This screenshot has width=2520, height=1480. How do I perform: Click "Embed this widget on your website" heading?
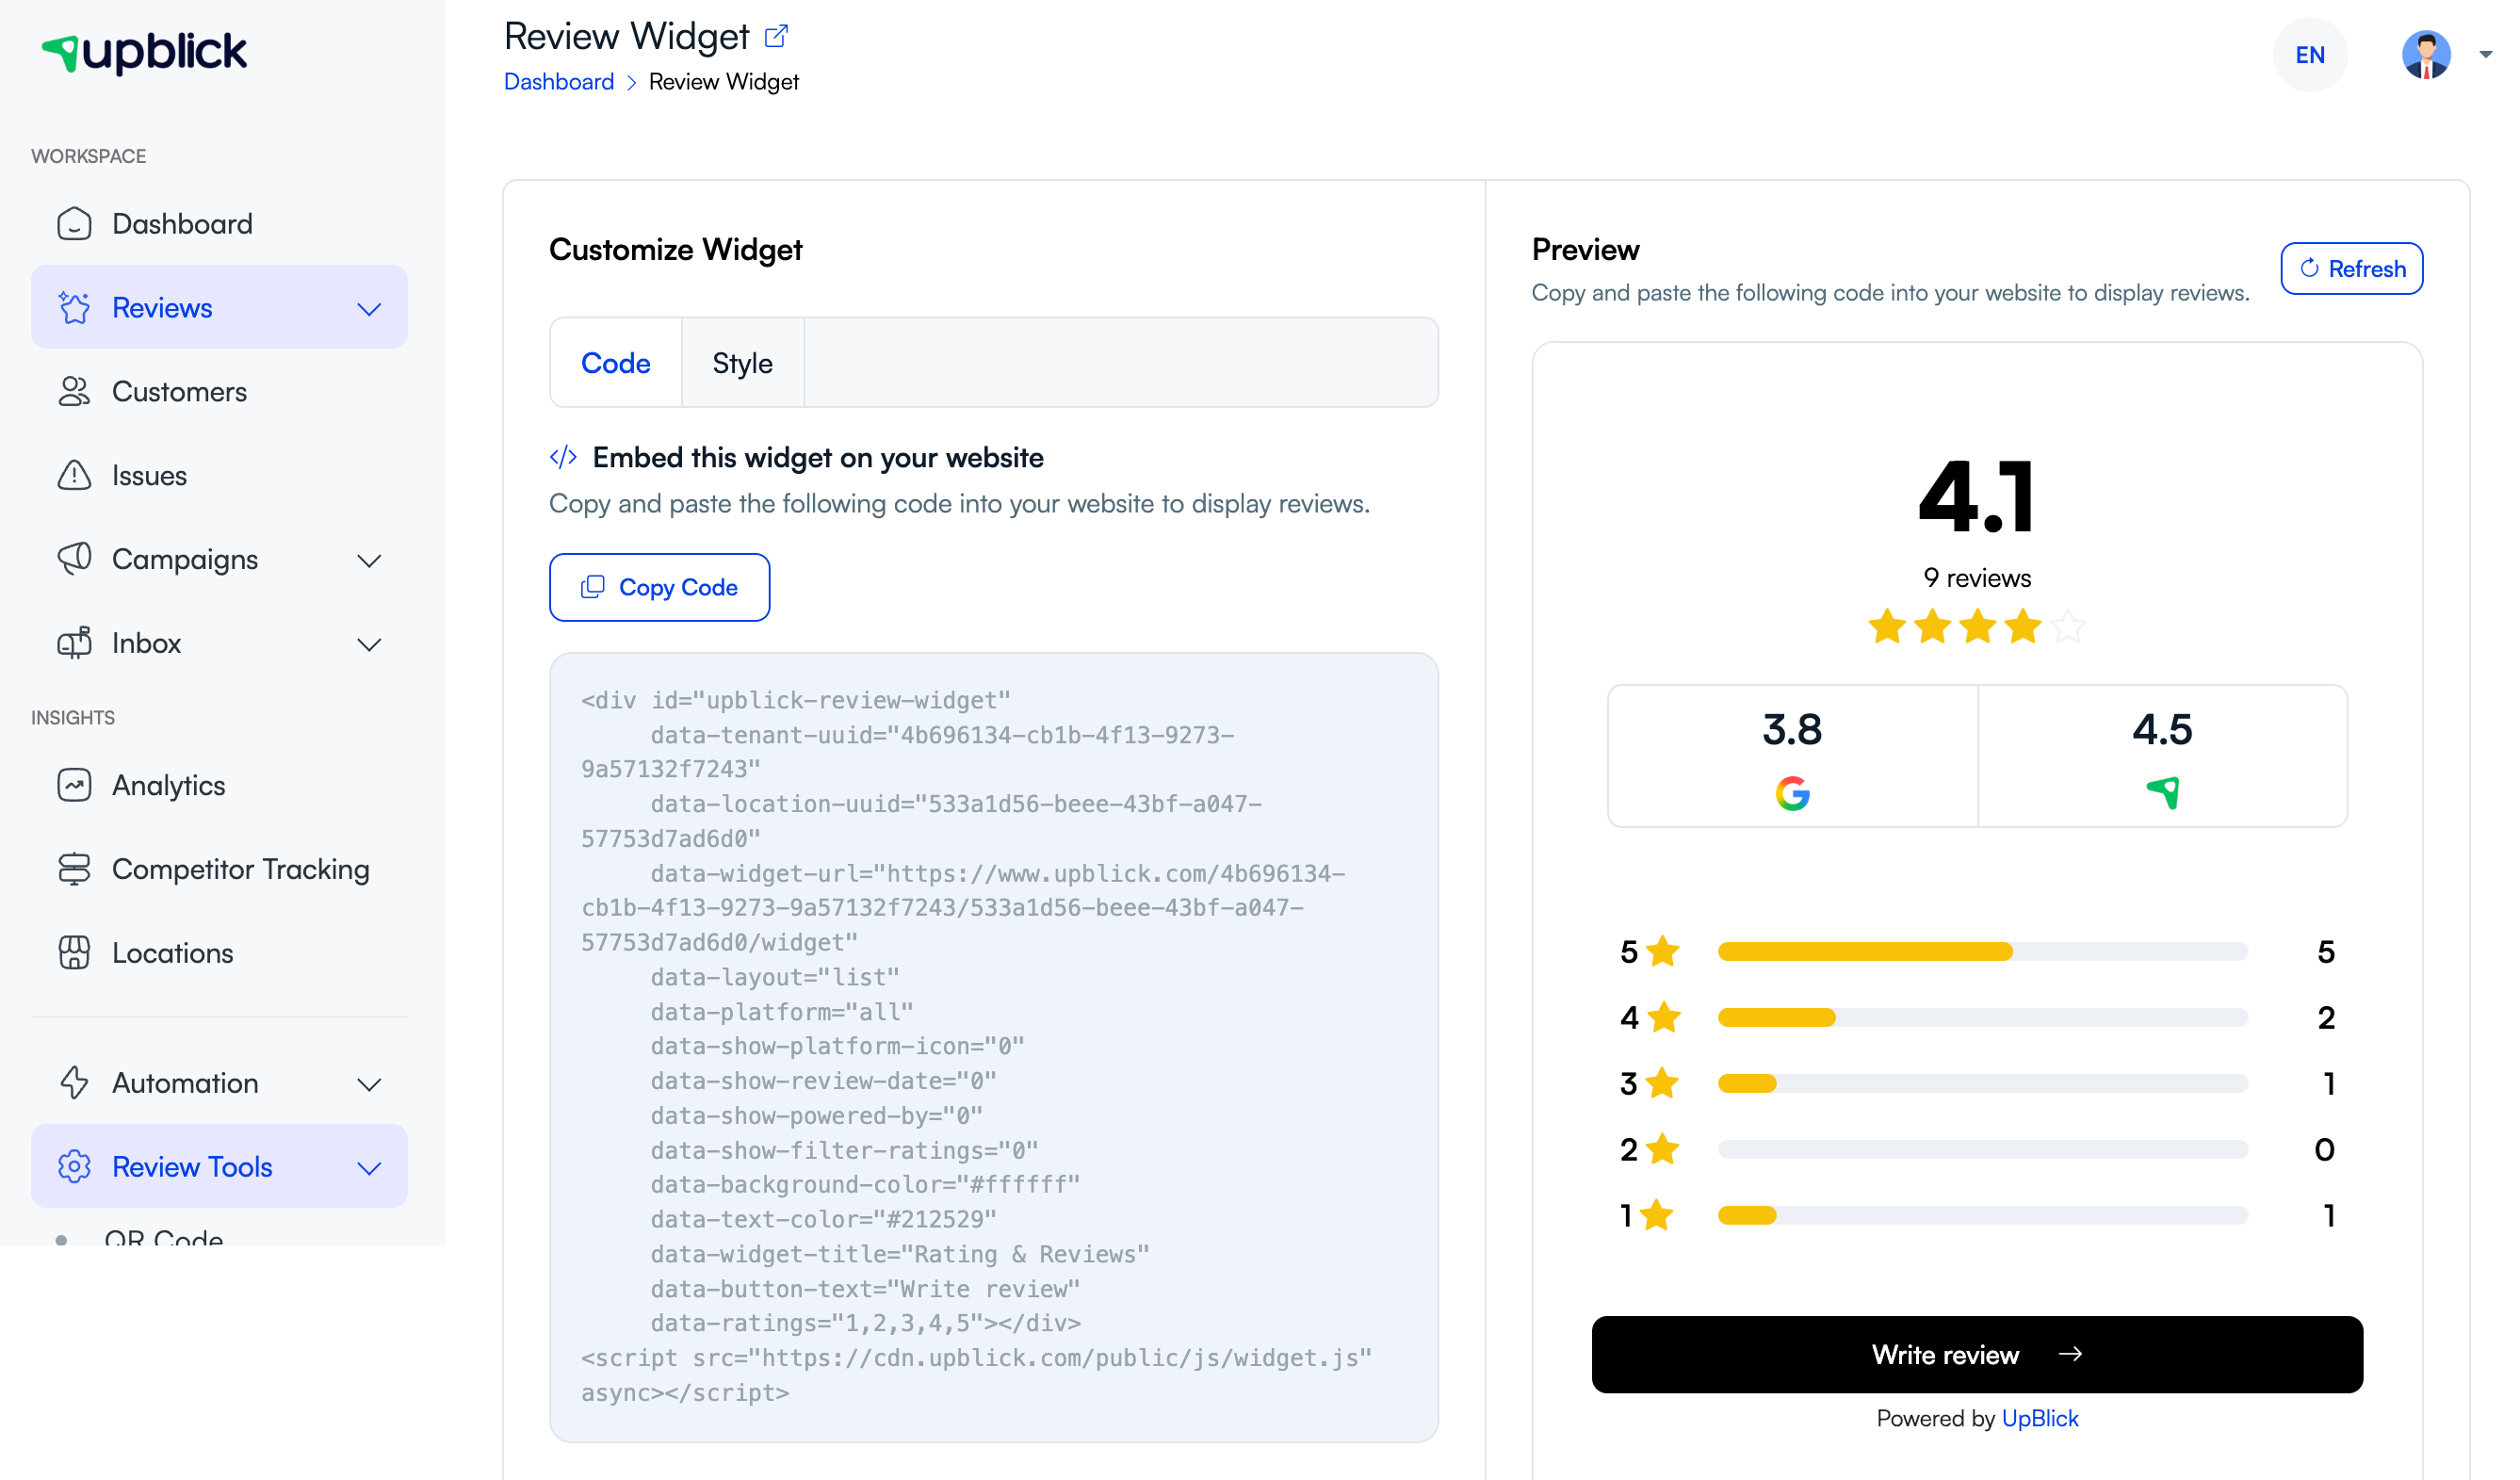818,458
